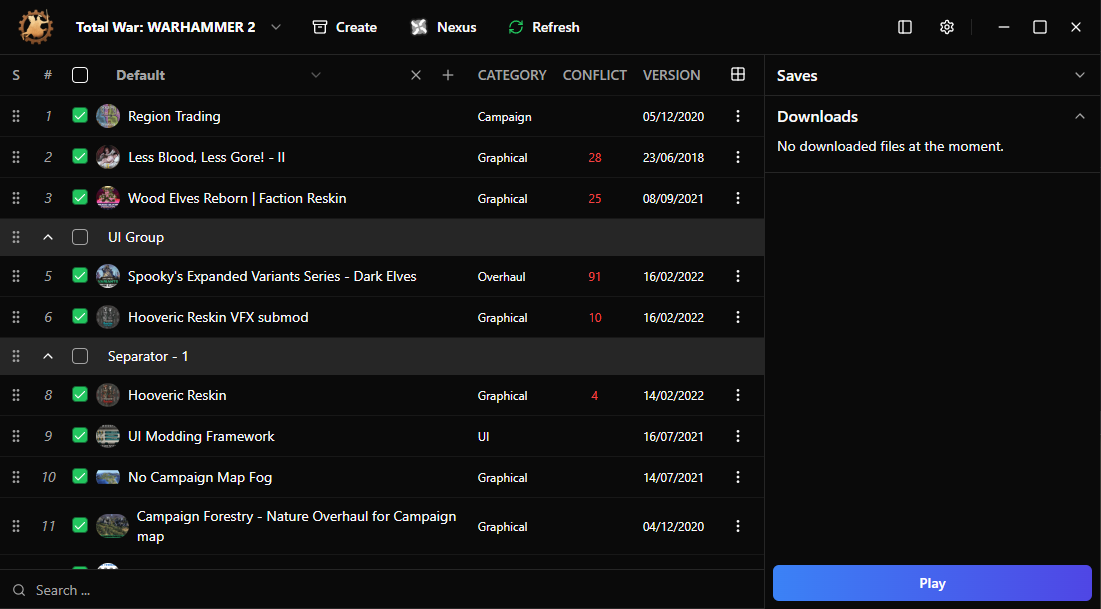Toggle the sidebar panel layout icon

[x=905, y=27]
